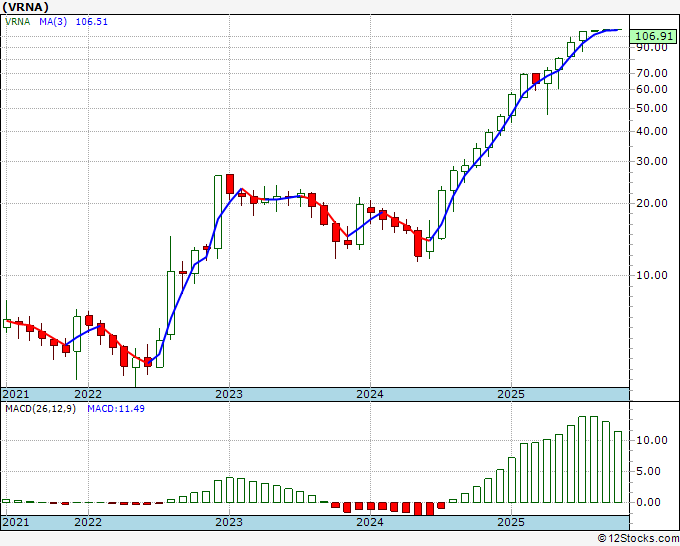This screenshot has height=546, width=680.
Task: Click the 0.00 label on the MACD axis
Action: click(x=650, y=502)
